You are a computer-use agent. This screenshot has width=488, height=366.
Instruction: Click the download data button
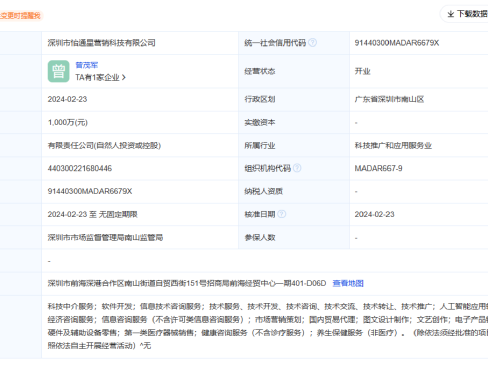(x=465, y=14)
